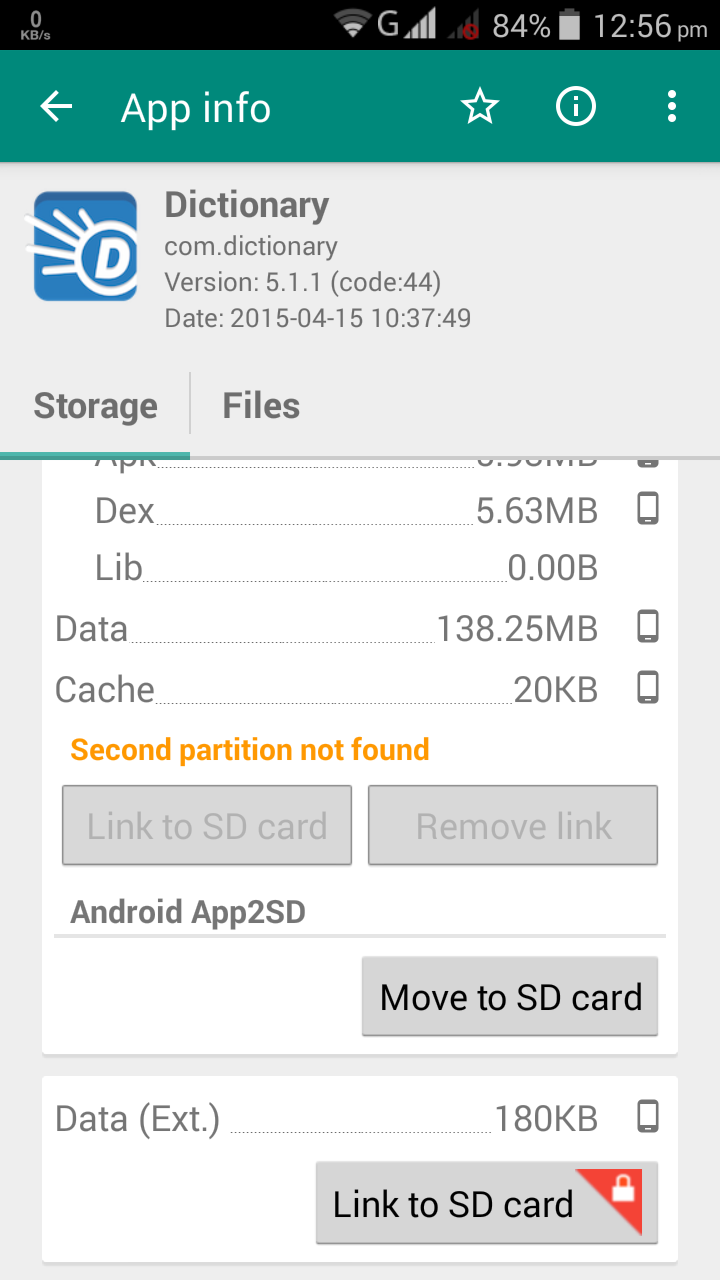Viewport: 720px width, 1280px height.
Task: Switch to the Files tab
Action: click(x=261, y=406)
